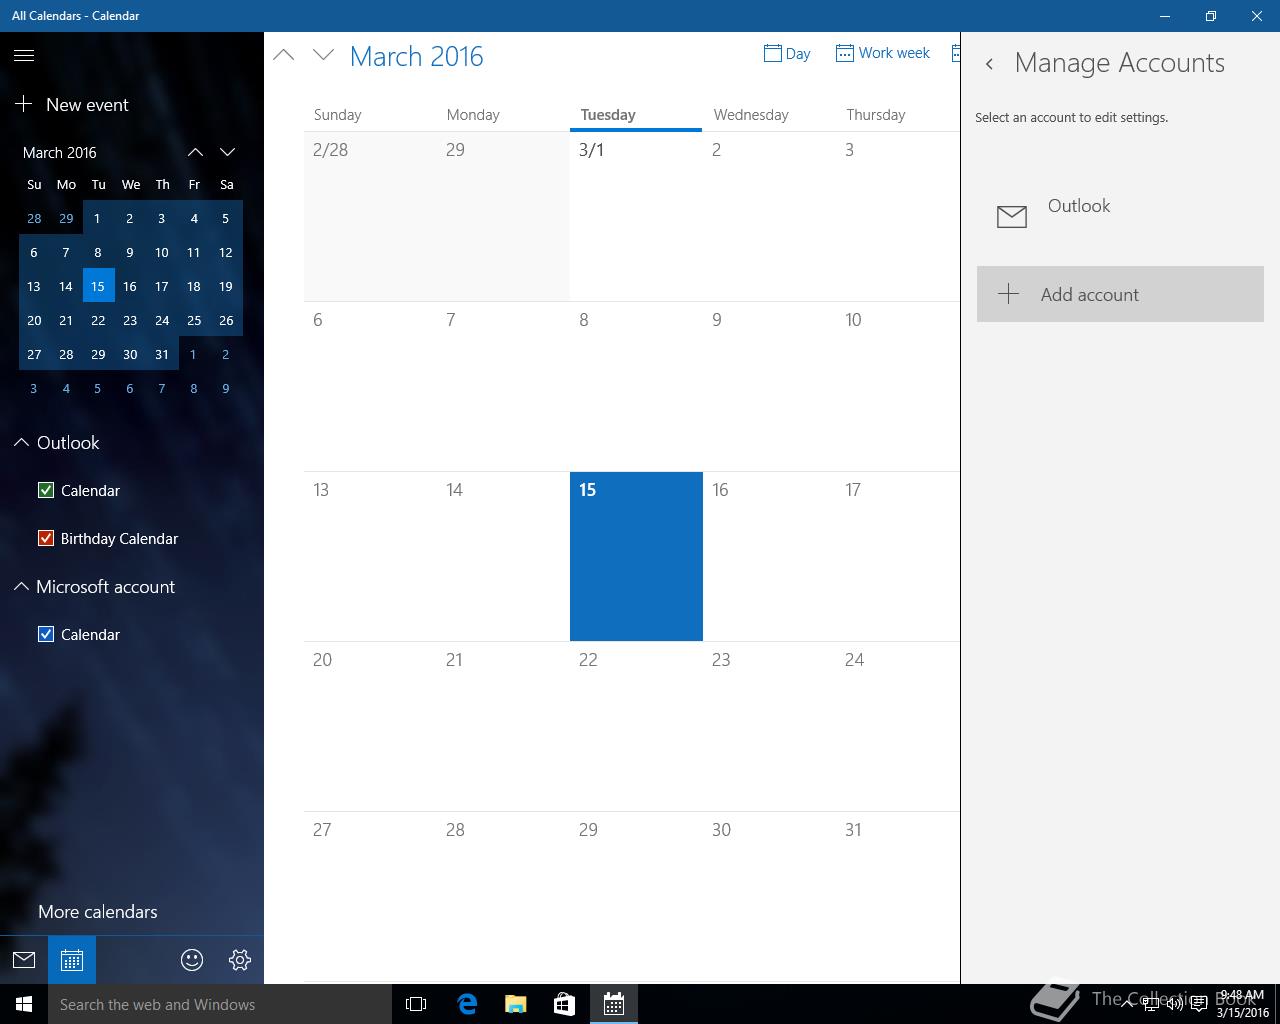Select March 31 cell in month grid

898,896
